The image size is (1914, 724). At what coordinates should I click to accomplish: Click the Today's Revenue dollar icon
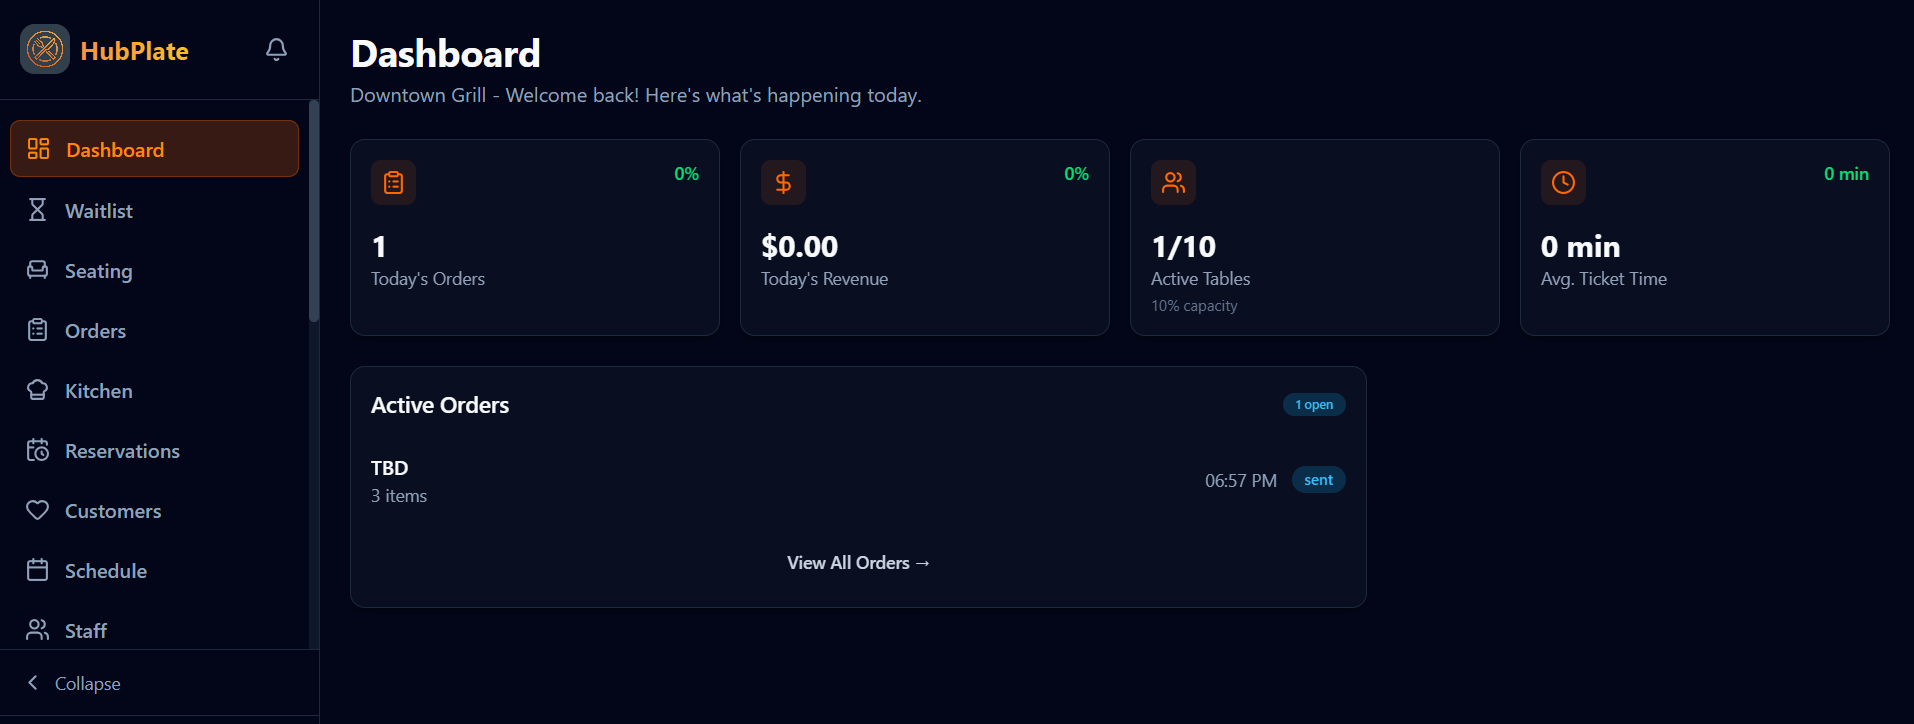click(783, 183)
